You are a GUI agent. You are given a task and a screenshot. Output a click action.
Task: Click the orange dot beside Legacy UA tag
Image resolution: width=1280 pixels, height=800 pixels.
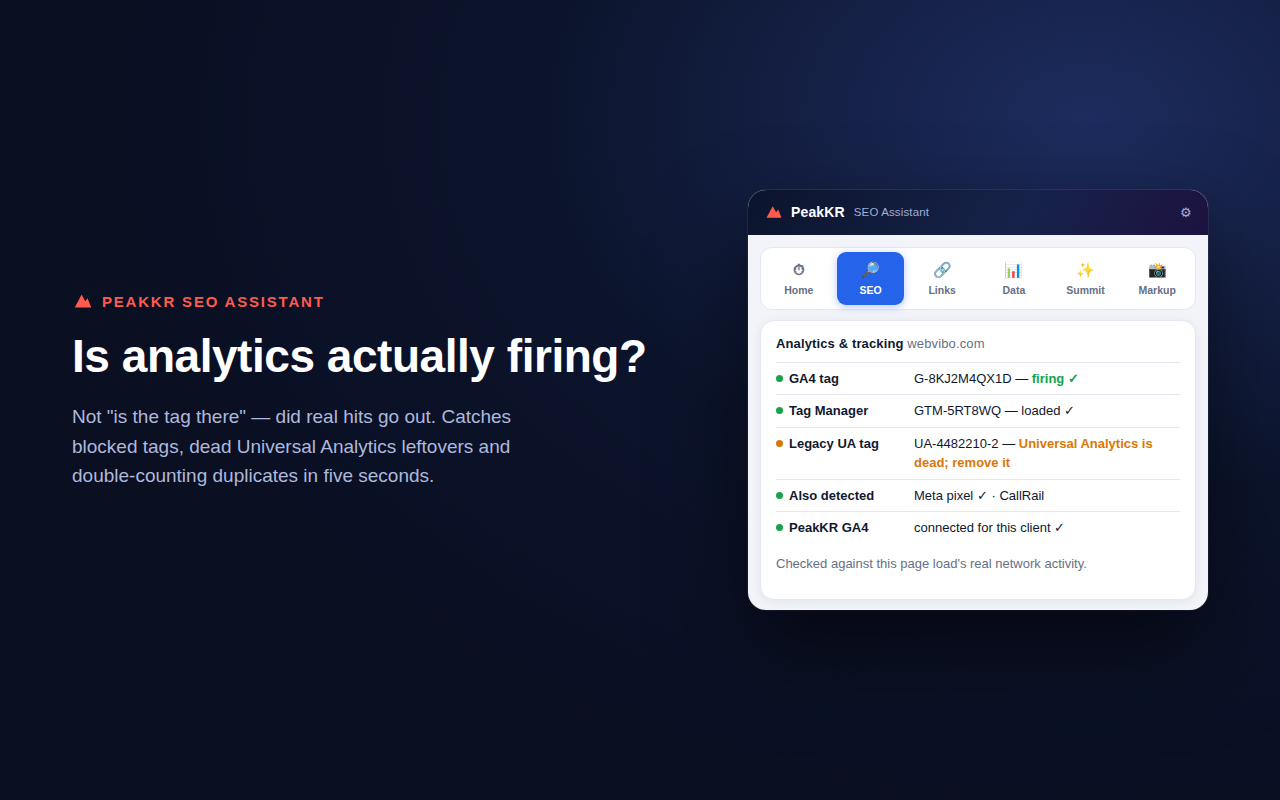[780, 443]
